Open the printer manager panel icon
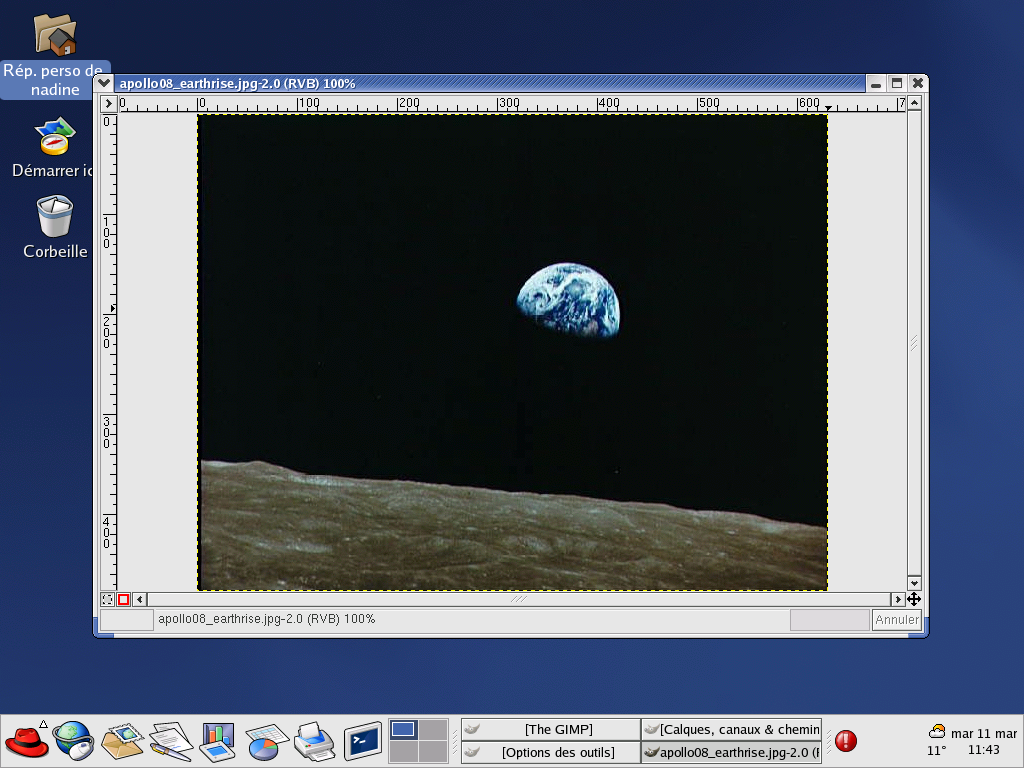Viewport: 1024px width, 768px height. coord(314,741)
